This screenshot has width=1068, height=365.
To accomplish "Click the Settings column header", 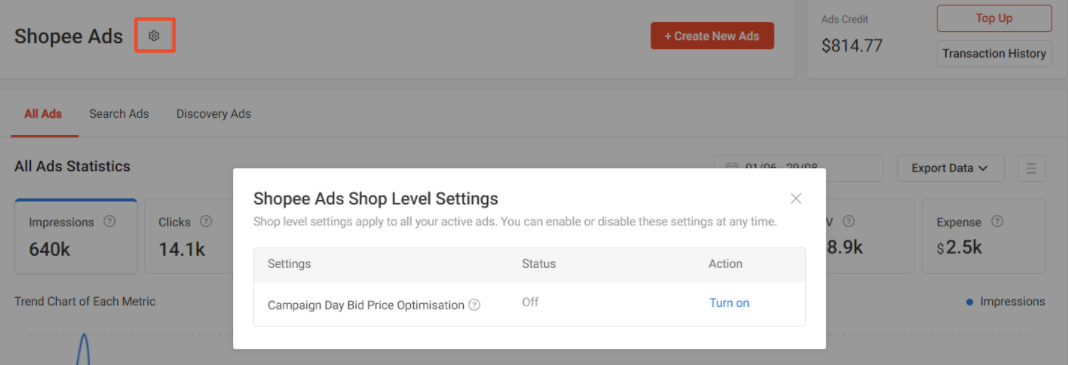I will (289, 264).
